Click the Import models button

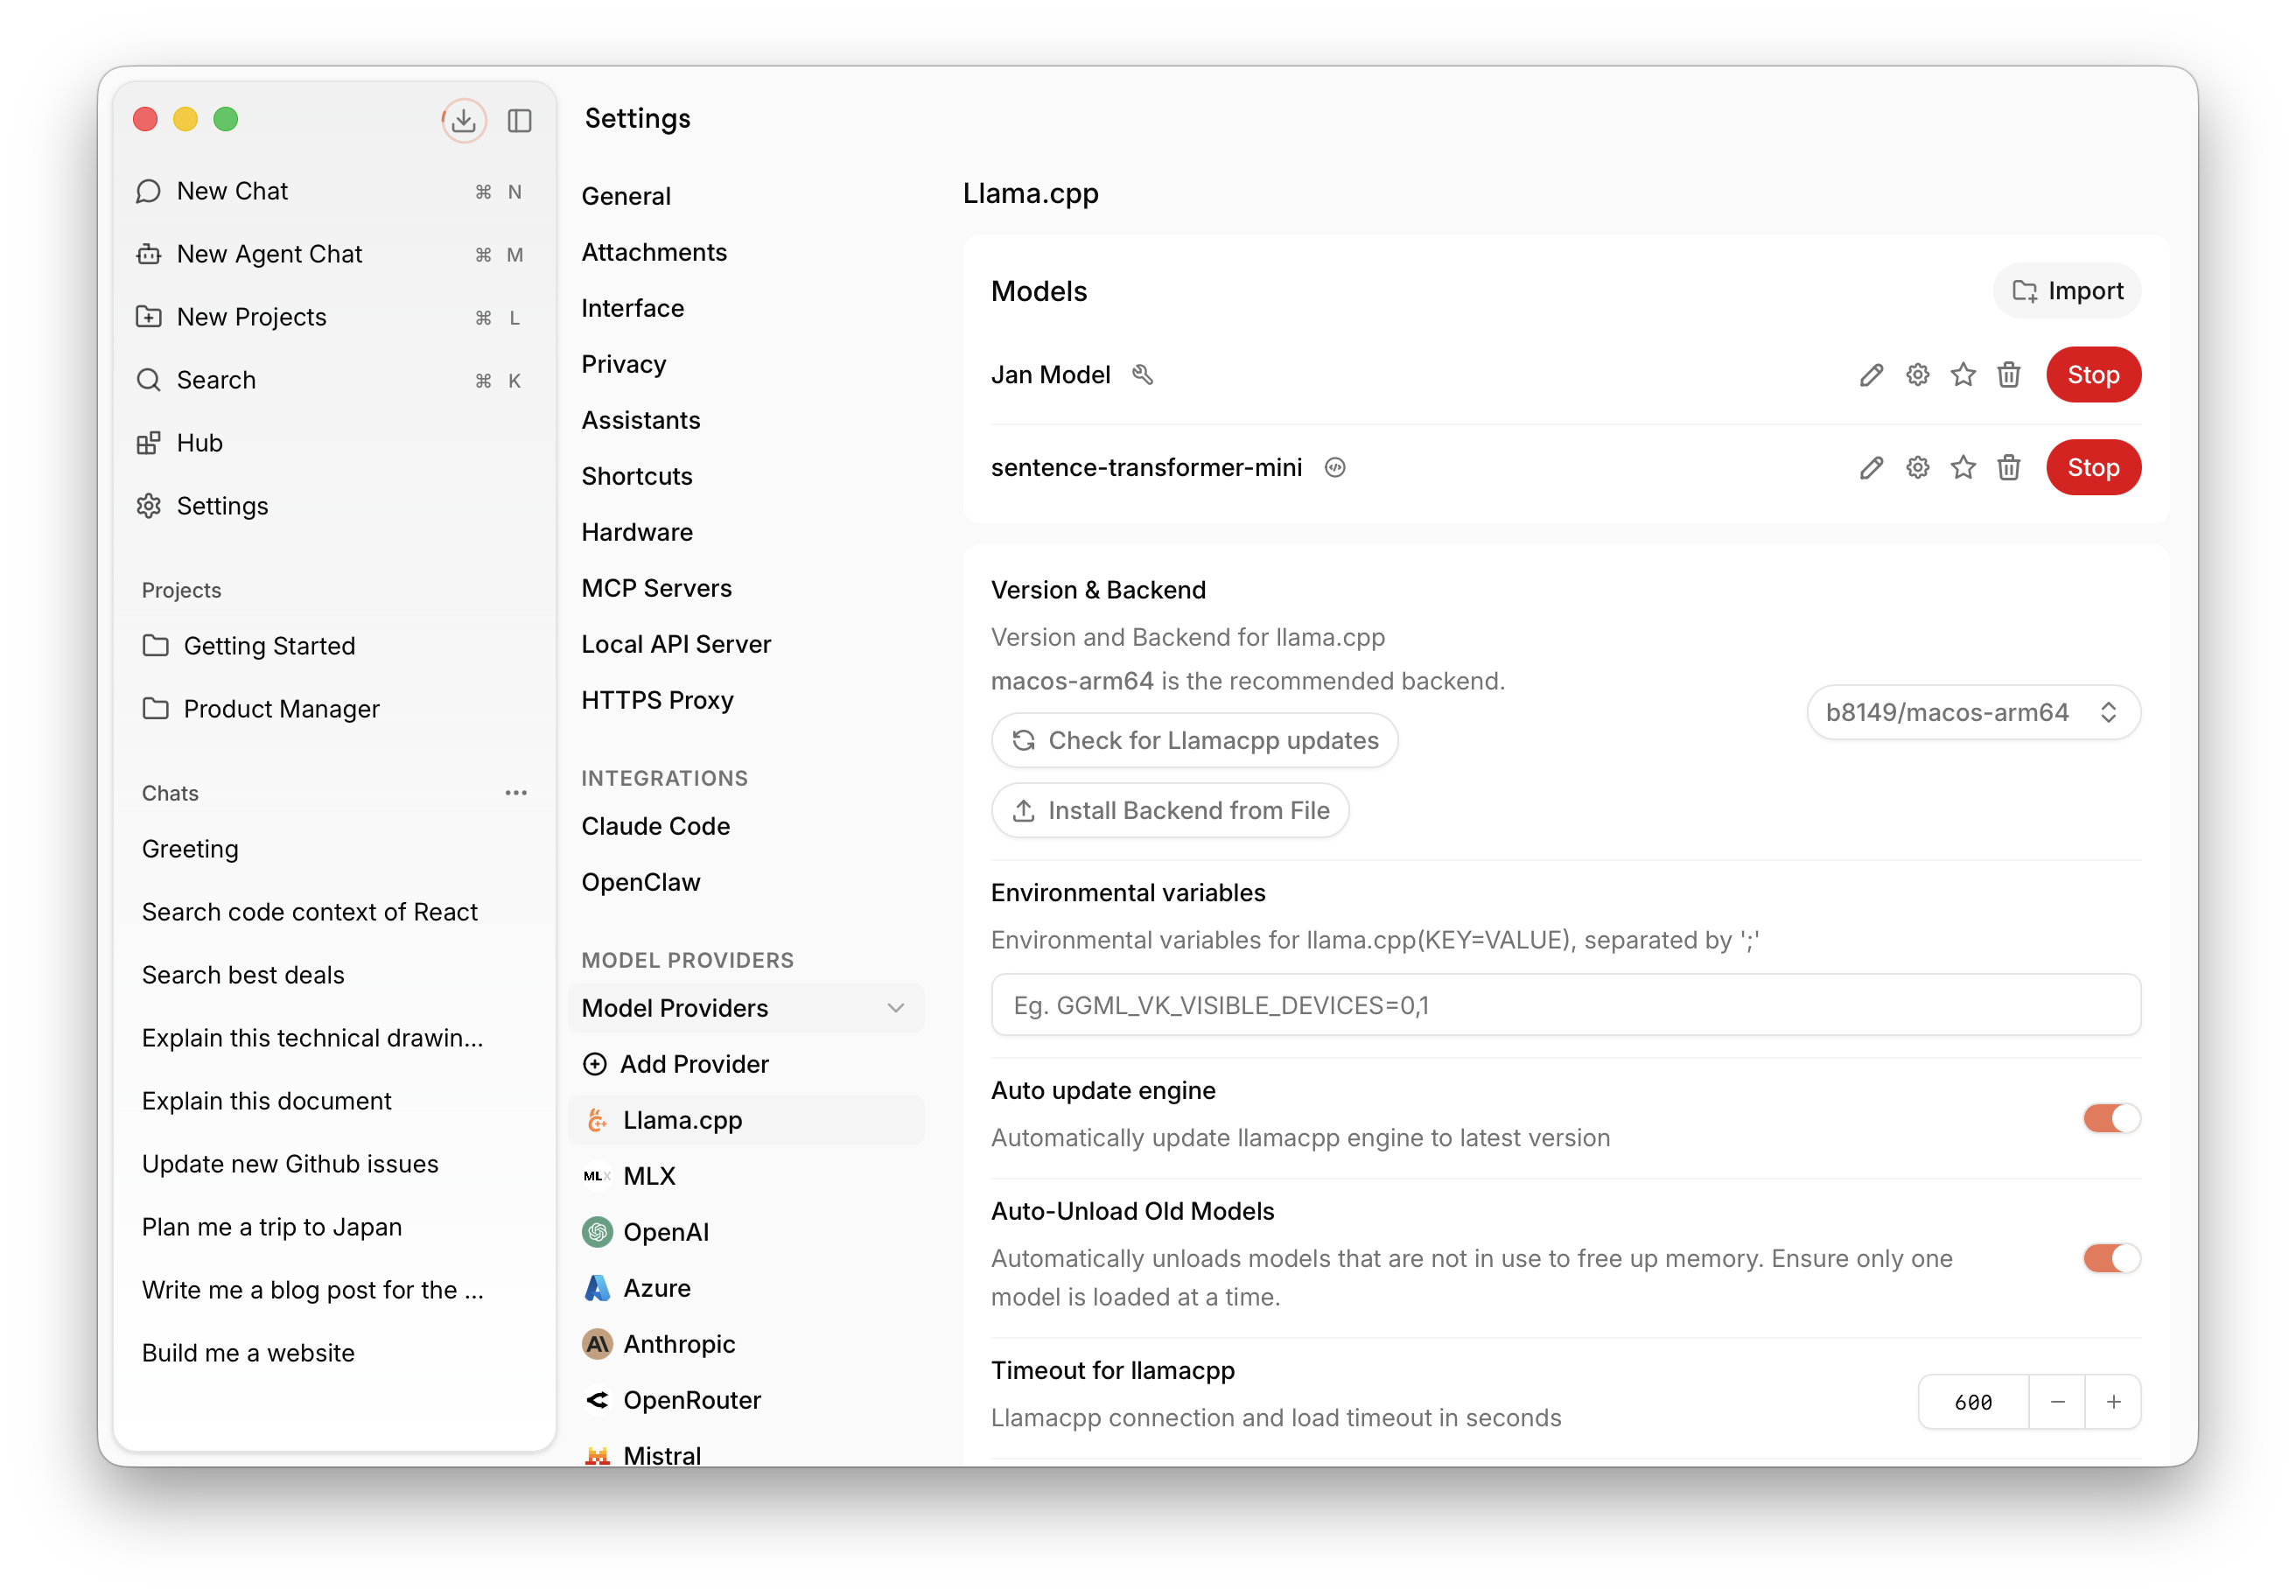pyautogui.click(x=2067, y=291)
